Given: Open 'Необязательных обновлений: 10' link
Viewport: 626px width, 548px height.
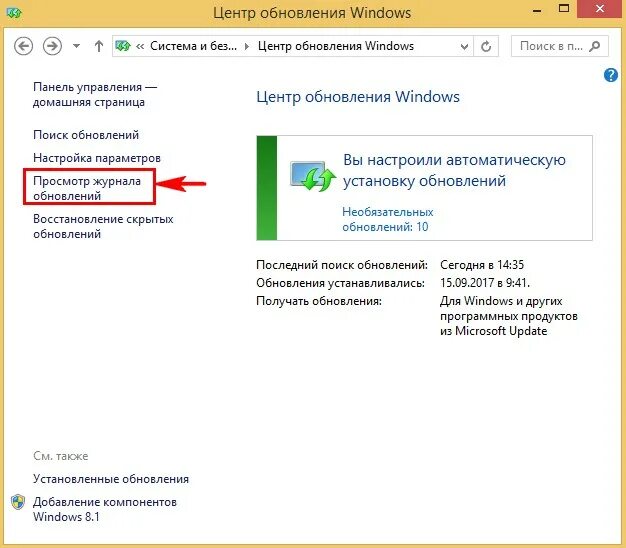Looking at the screenshot, I should pyautogui.click(x=388, y=219).
